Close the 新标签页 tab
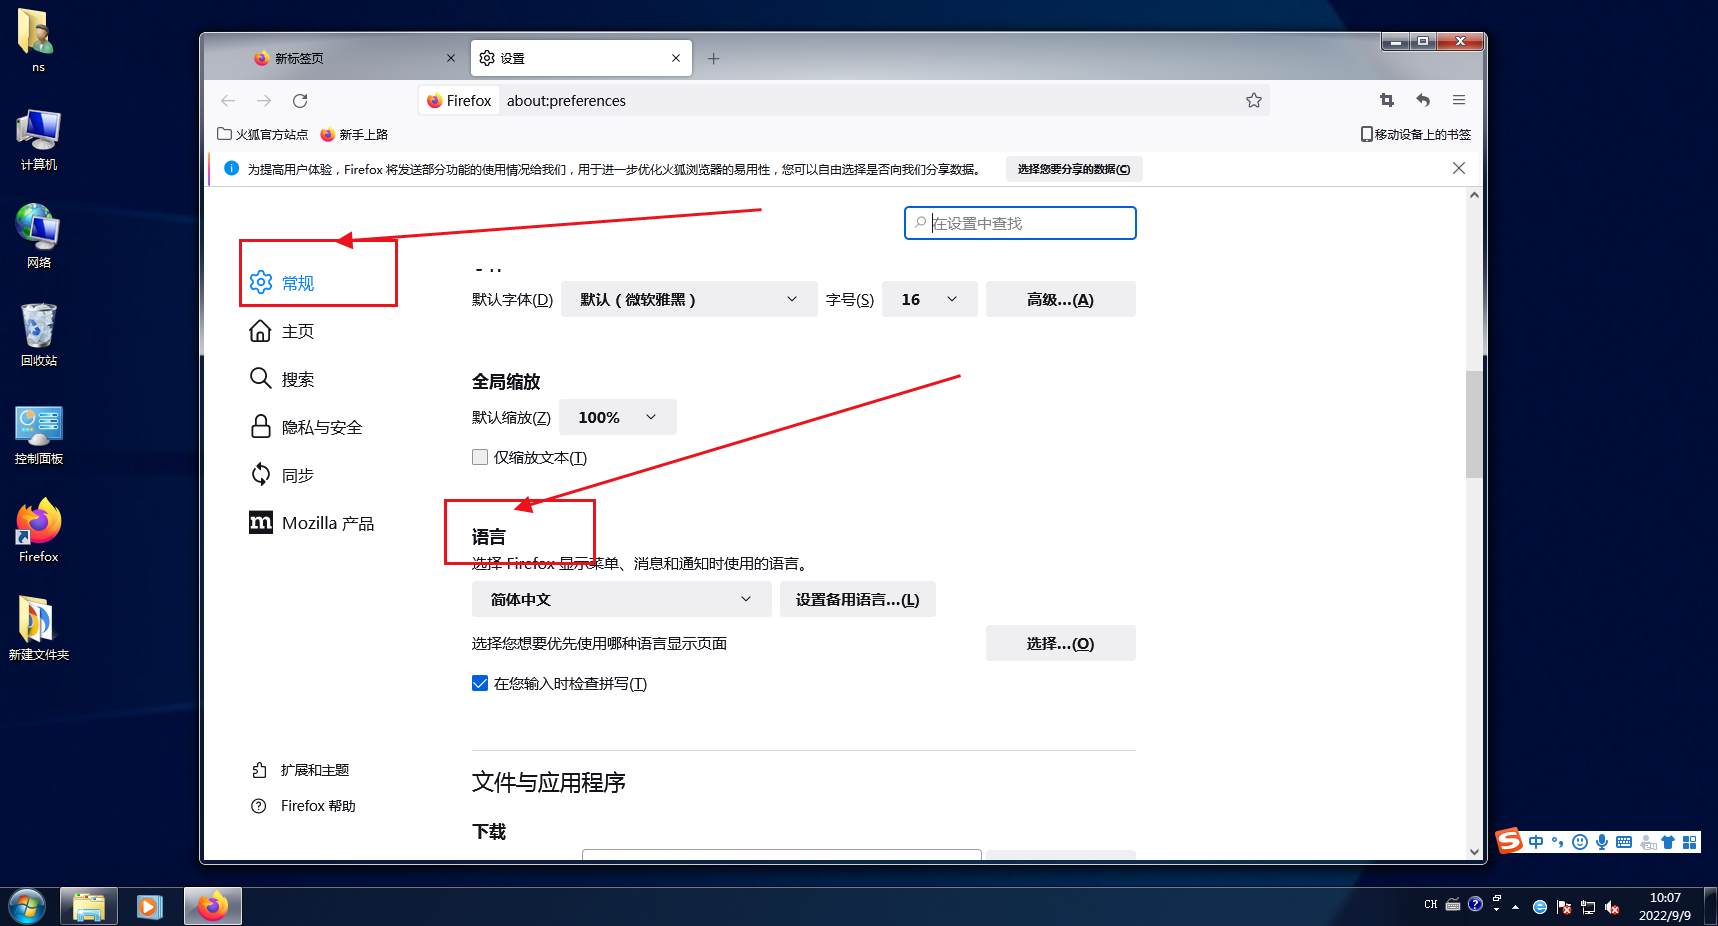Viewport: 1718px width, 926px height. click(x=451, y=58)
